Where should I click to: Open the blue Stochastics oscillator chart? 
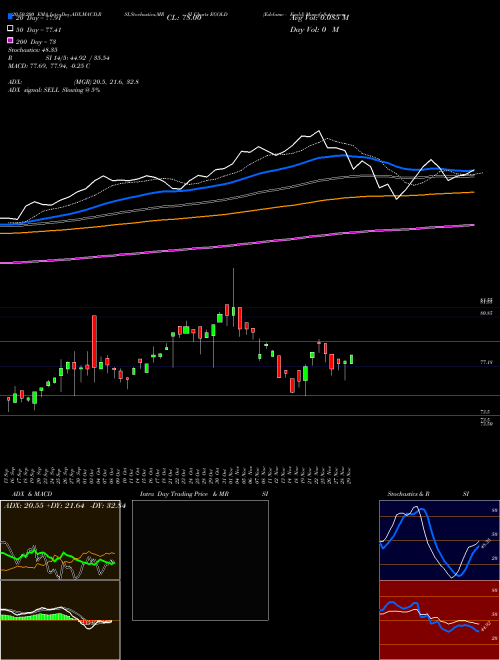point(439,540)
